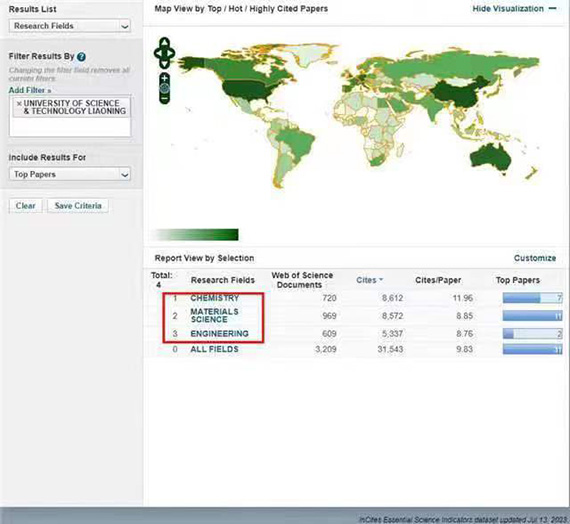Click the Save Criteria button
The width and height of the screenshot is (570, 524).
pyautogui.click(x=78, y=205)
